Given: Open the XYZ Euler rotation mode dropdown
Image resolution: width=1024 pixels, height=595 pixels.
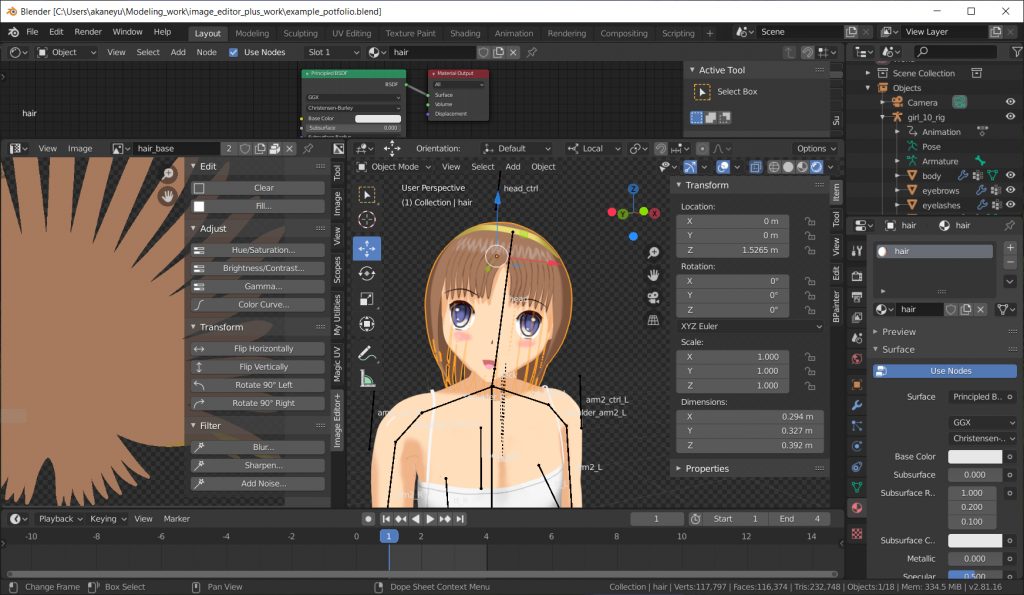Looking at the screenshot, I should (x=750, y=326).
